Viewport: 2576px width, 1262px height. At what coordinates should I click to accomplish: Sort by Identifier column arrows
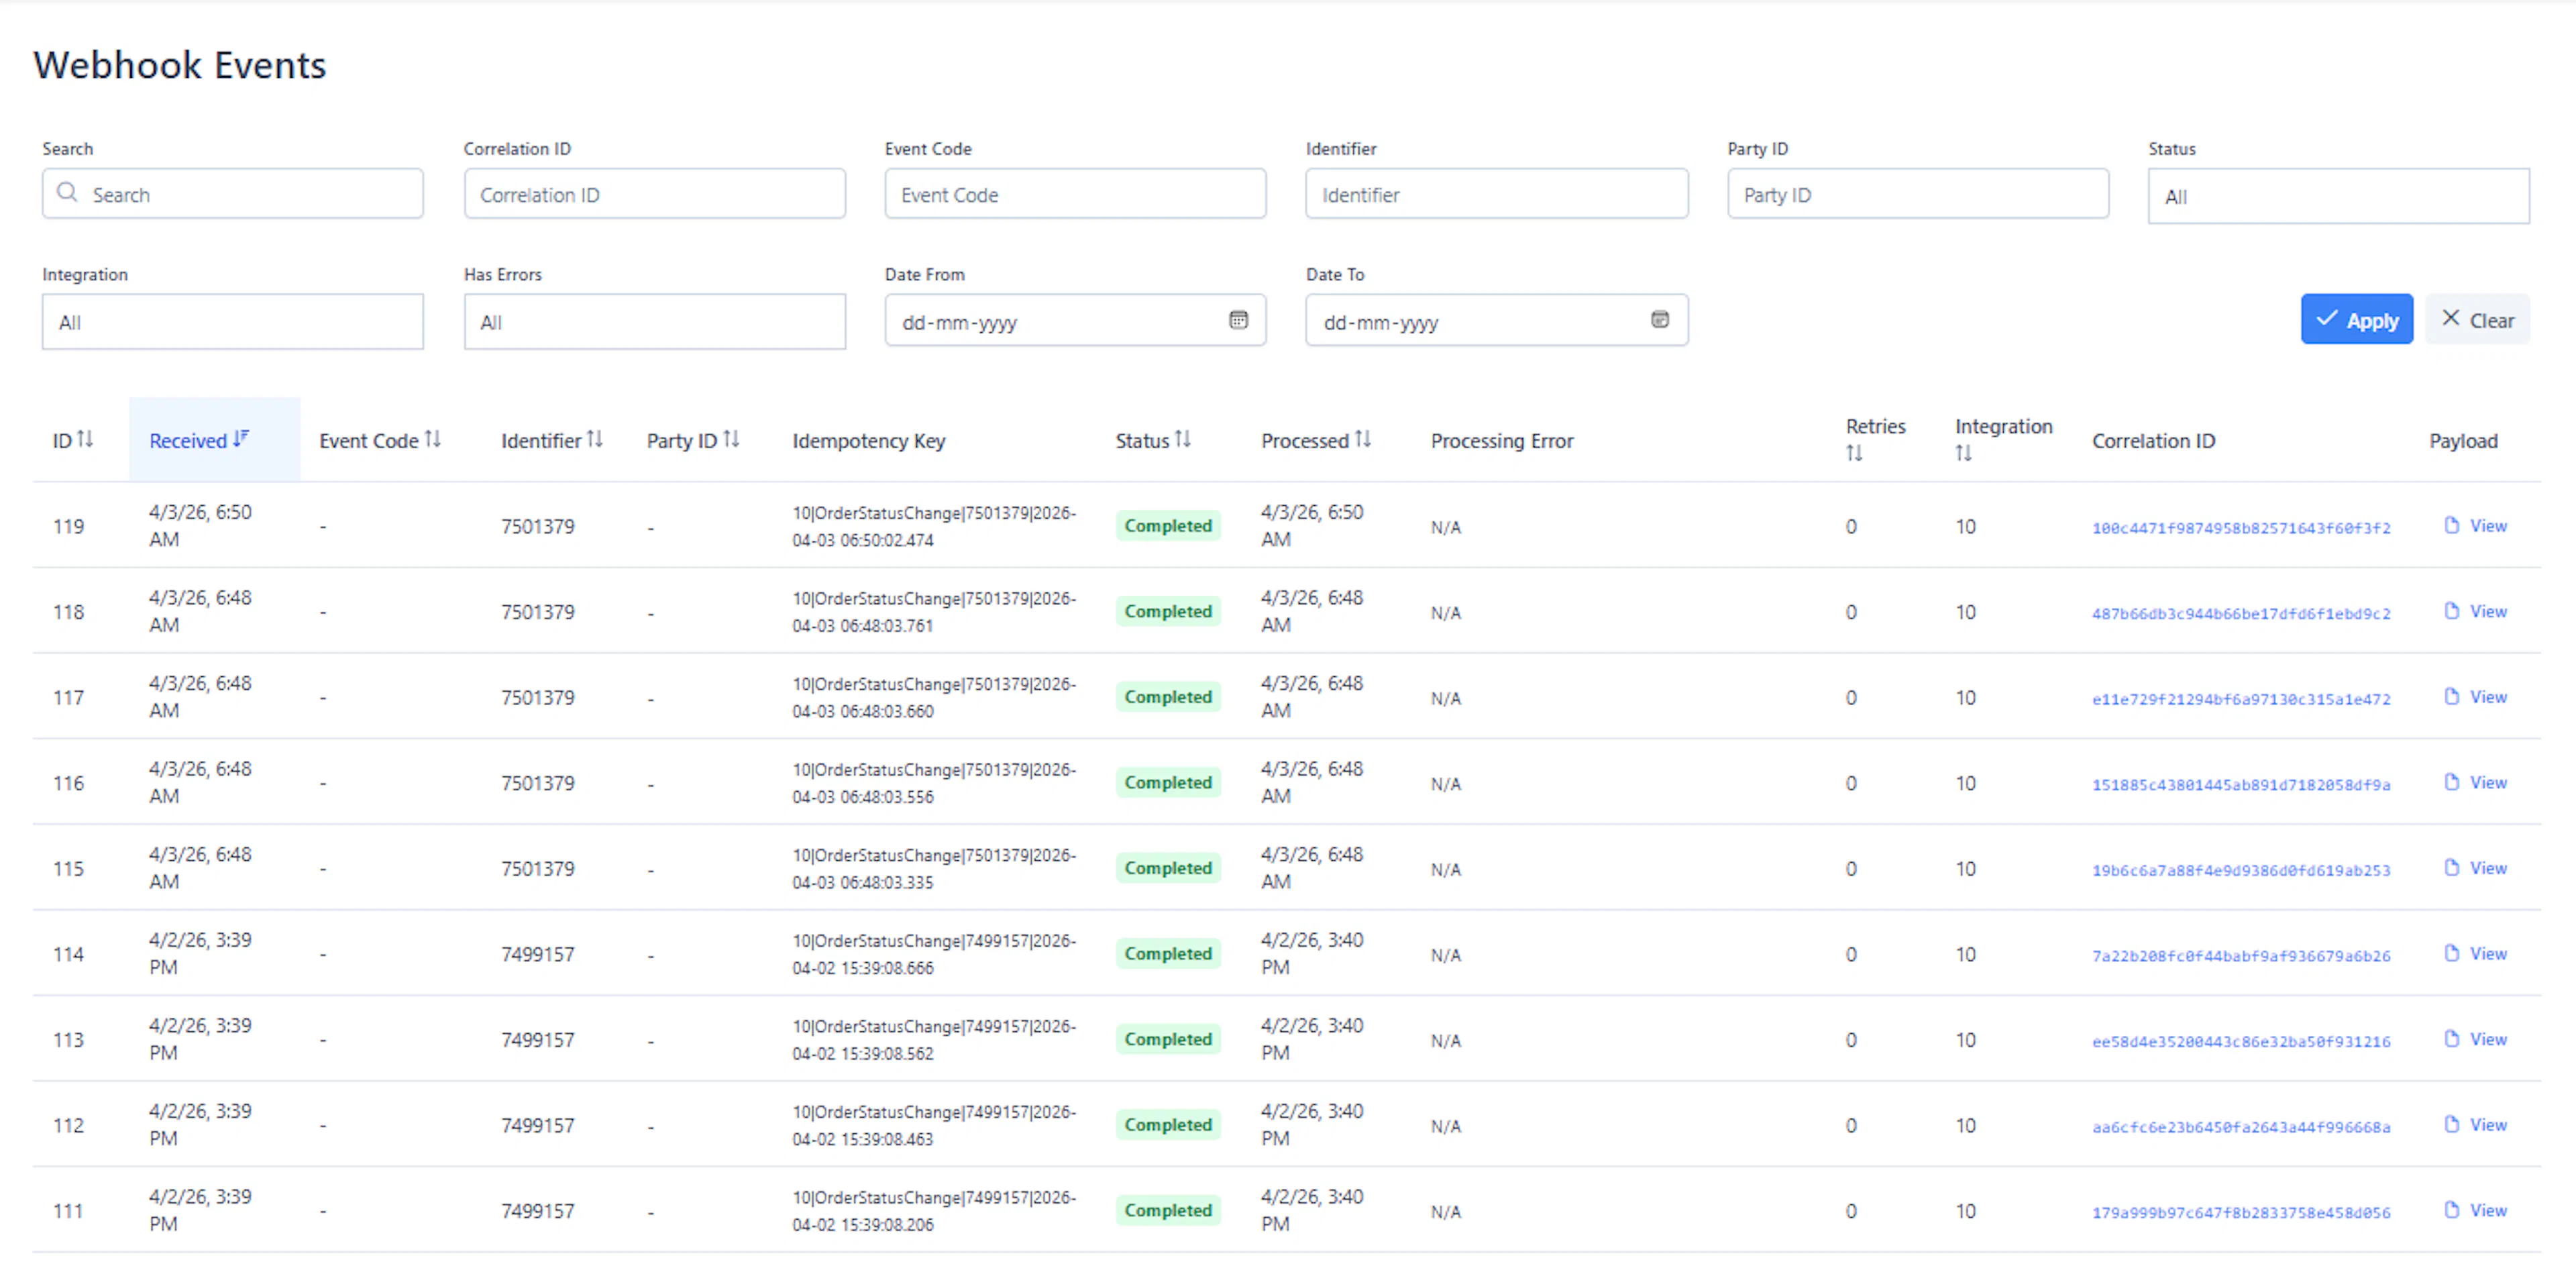coord(594,439)
